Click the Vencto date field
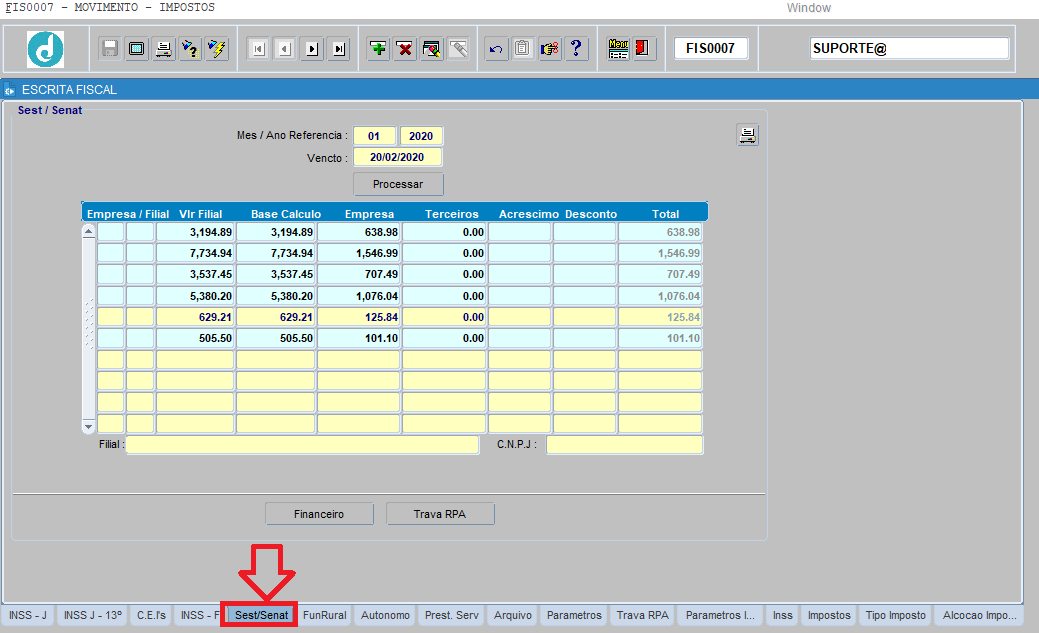The width and height of the screenshot is (1039, 633). [x=397, y=157]
